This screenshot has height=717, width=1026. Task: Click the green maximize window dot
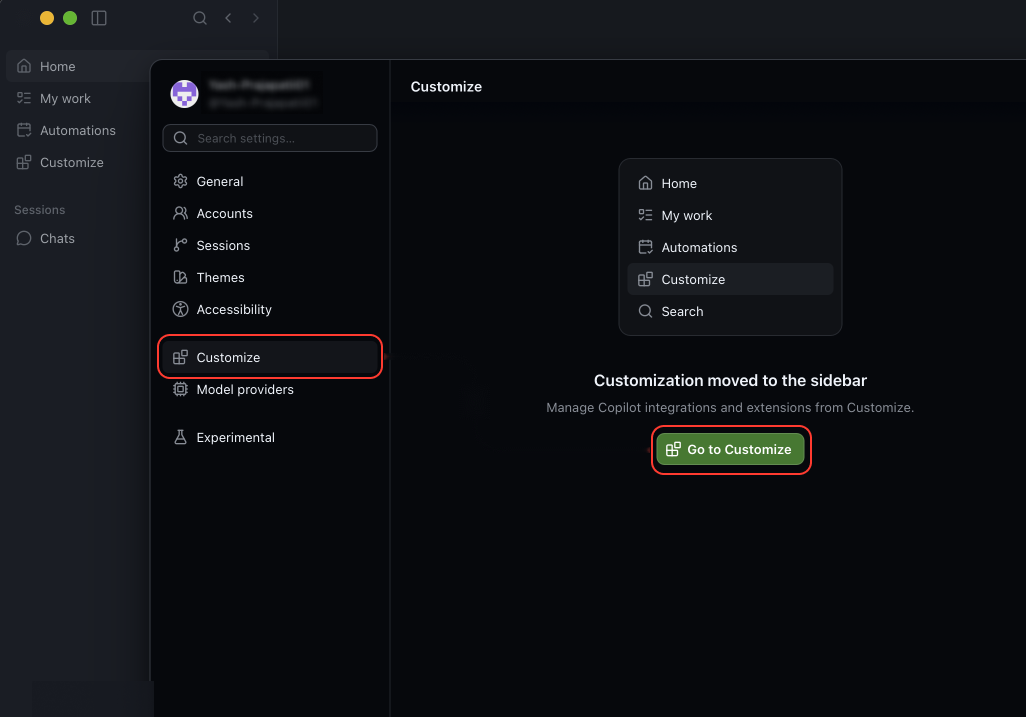coord(70,18)
